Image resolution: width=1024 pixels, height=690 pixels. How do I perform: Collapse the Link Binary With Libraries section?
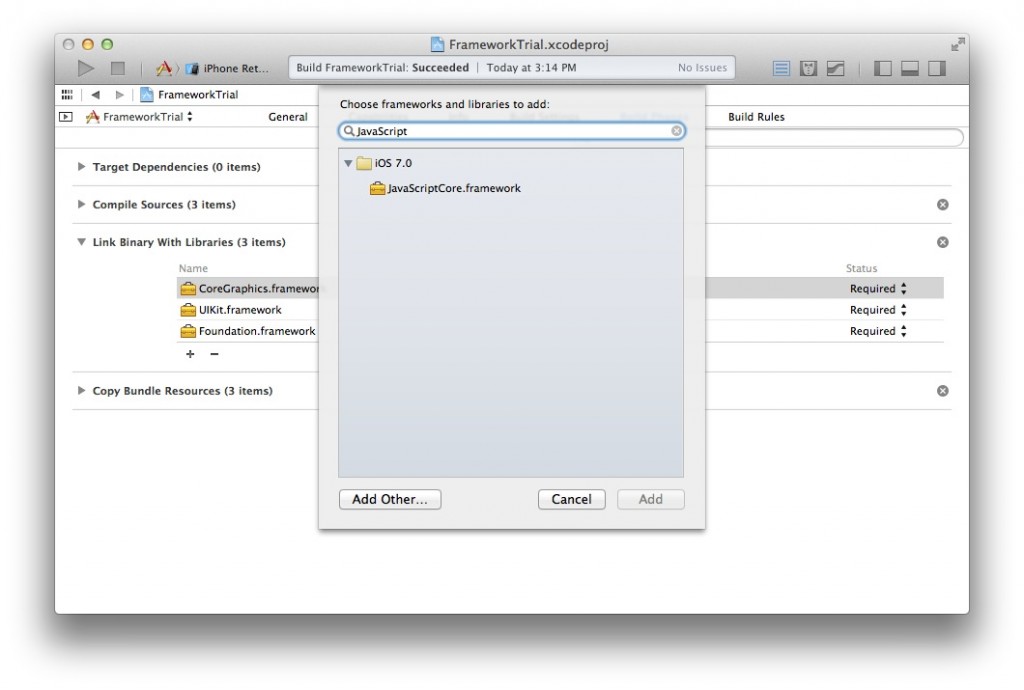(x=81, y=242)
